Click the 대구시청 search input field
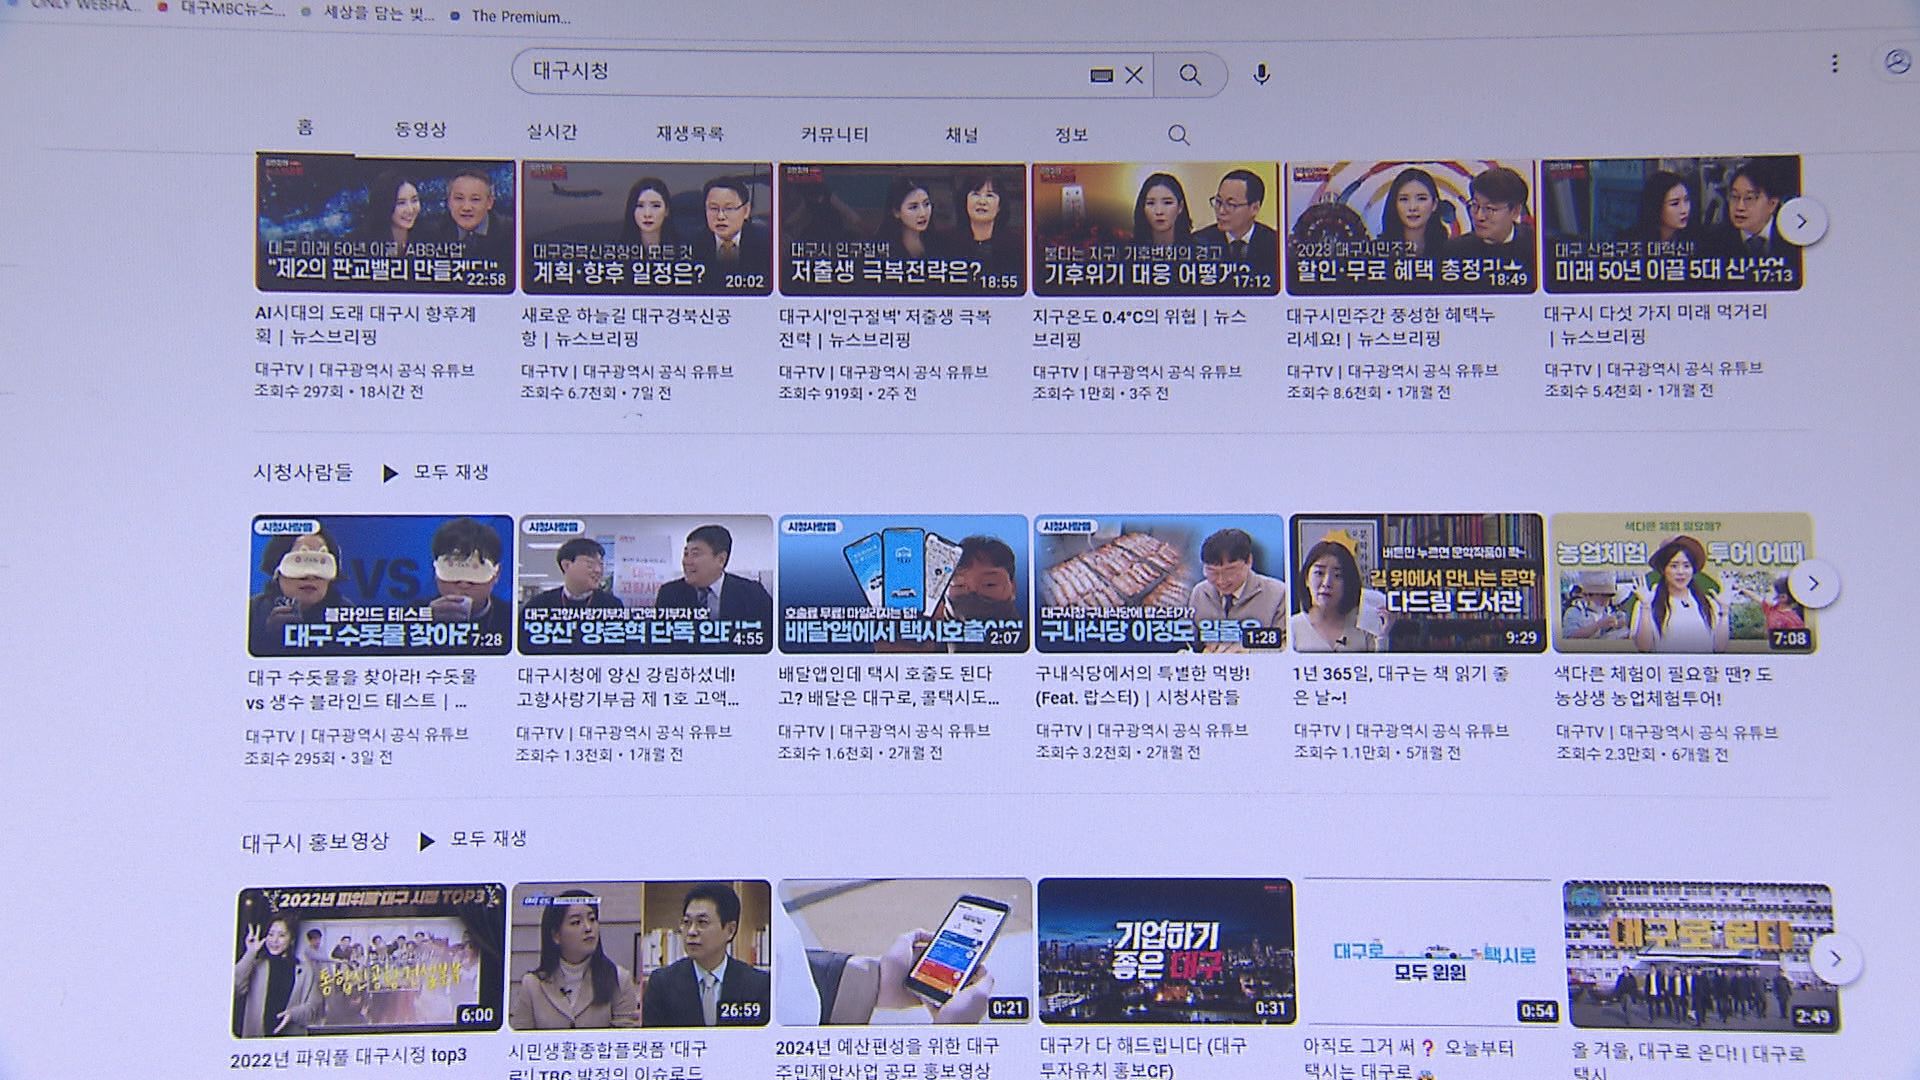 800,72
